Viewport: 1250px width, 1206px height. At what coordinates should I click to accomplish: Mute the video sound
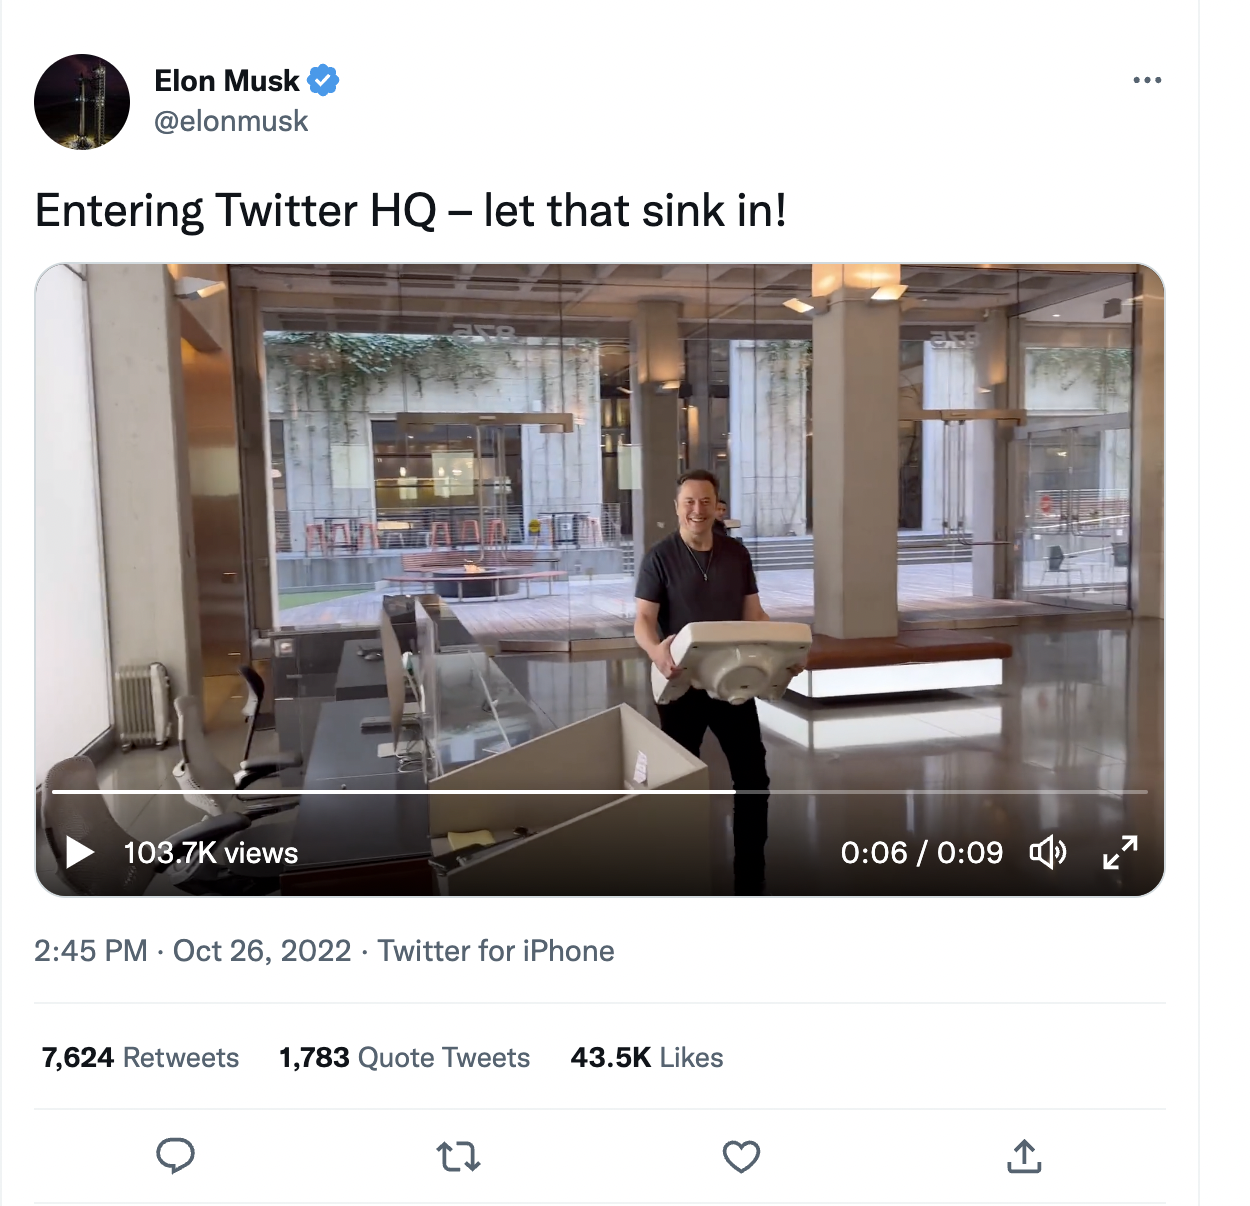(1047, 853)
